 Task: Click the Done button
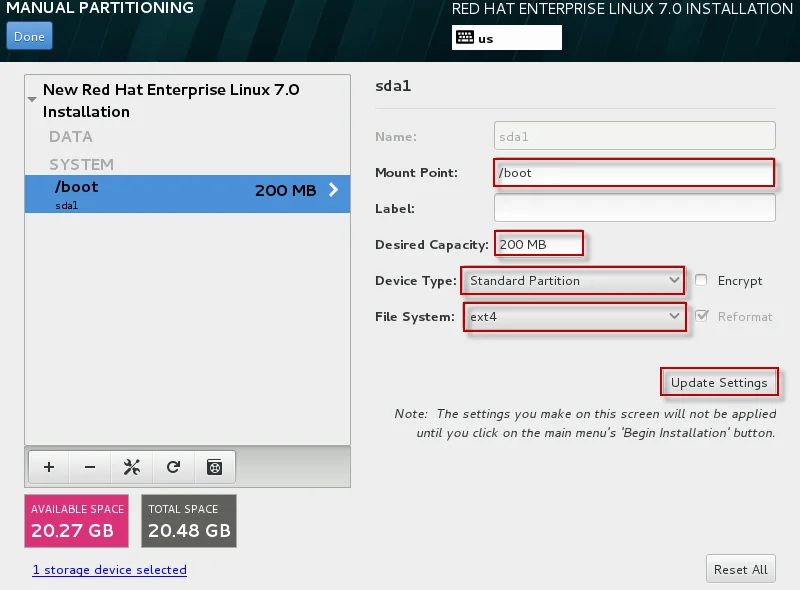[29, 37]
